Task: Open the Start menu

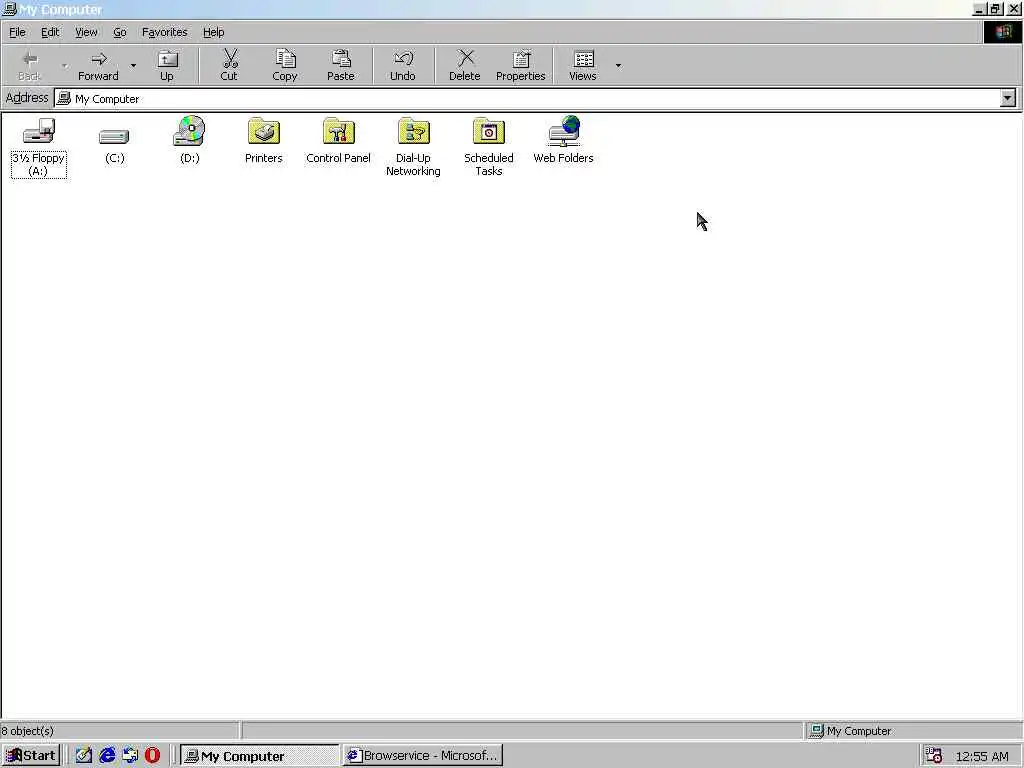Action: 31,756
